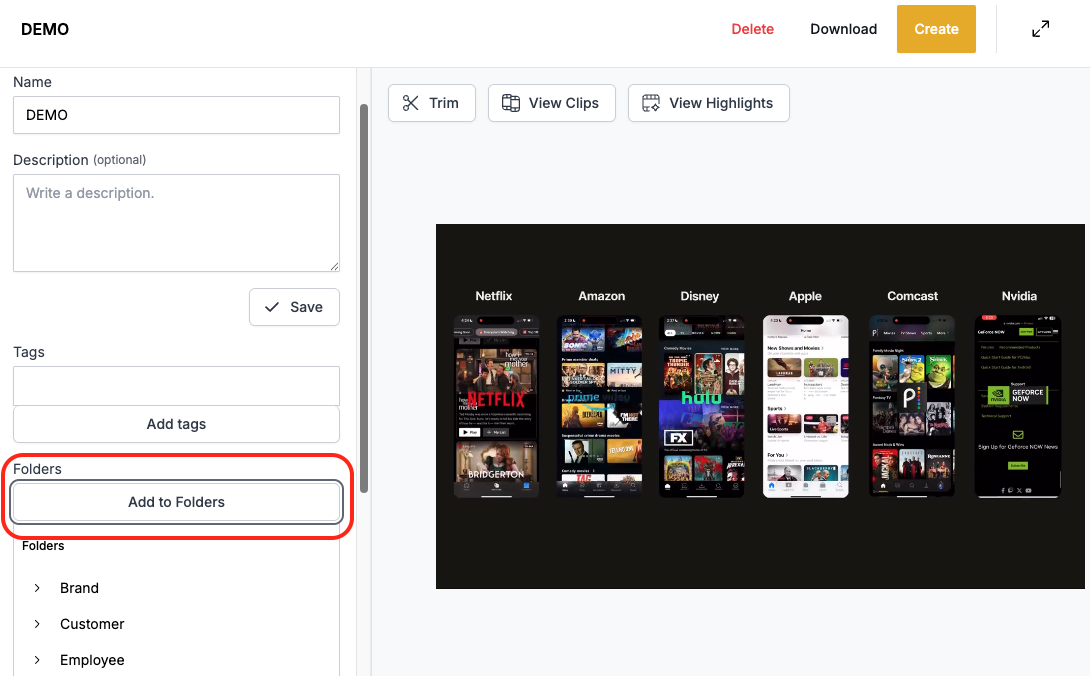This screenshot has height=676, width=1090.
Task: Click the Apple phone screenshot in the video
Action: click(x=806, y=406)
